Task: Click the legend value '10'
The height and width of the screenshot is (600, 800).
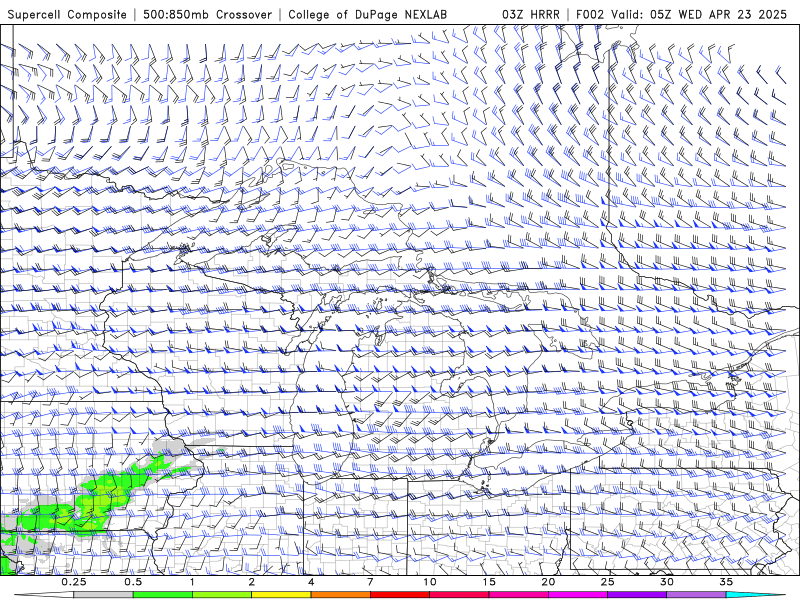Action: [x=430, y=582]
